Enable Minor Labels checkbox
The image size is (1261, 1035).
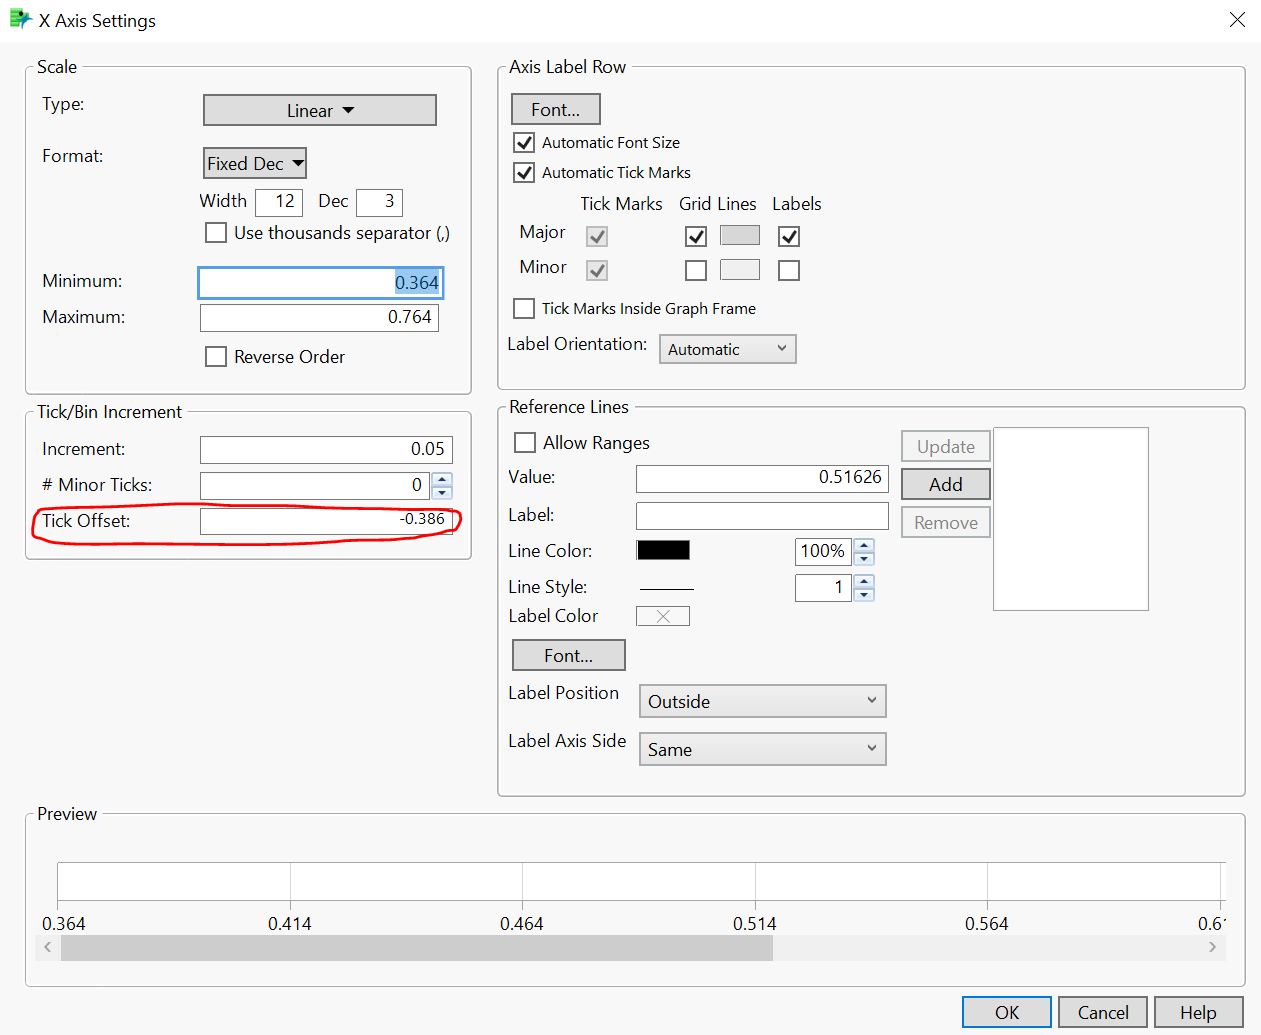coord(788,270)
